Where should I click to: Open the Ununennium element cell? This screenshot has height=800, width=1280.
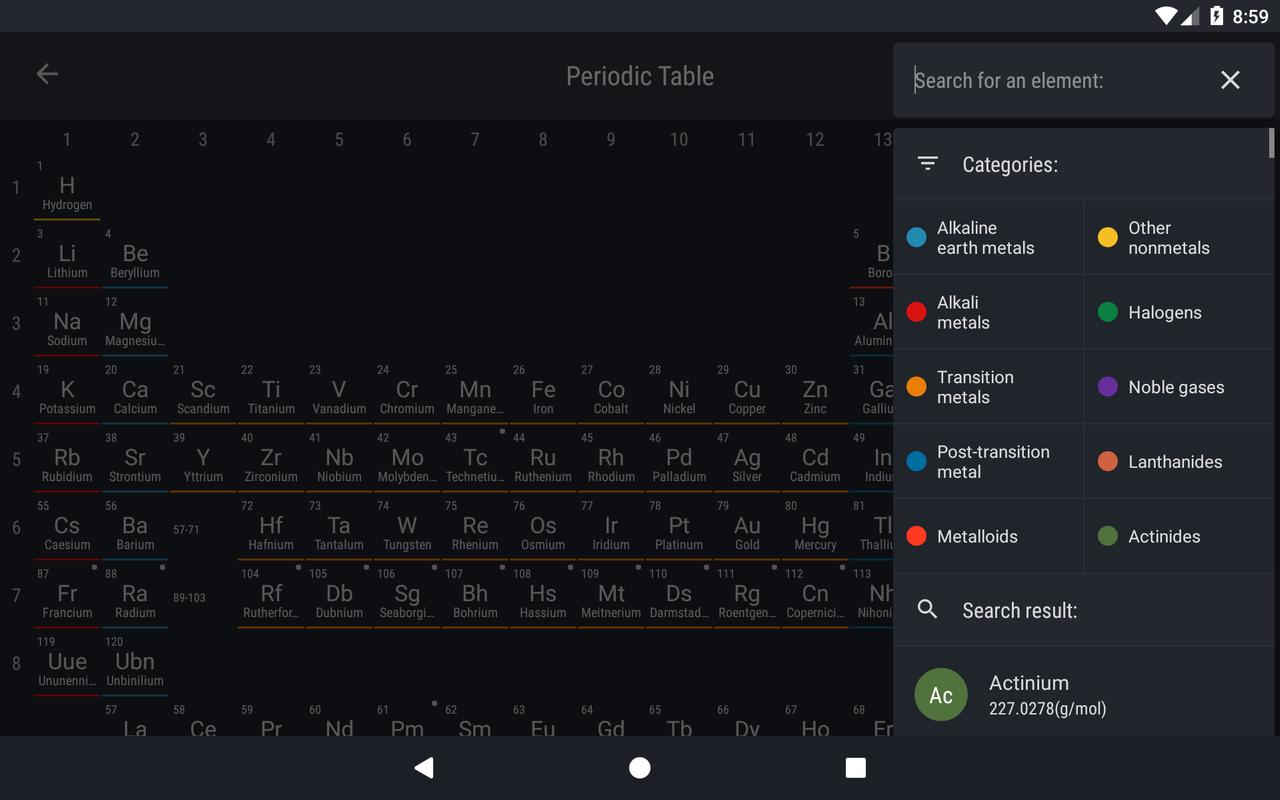click(x=67, y=666)
